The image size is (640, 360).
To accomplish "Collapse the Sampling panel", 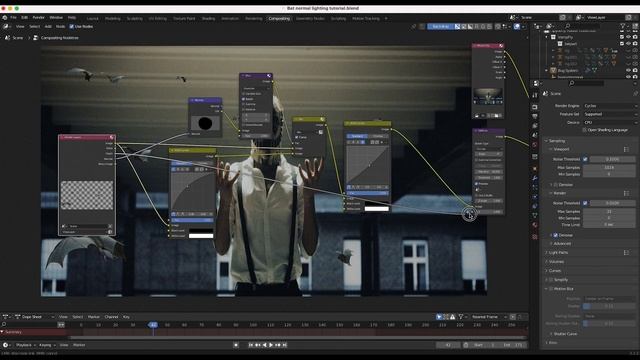I will click(x=556, y=141).
